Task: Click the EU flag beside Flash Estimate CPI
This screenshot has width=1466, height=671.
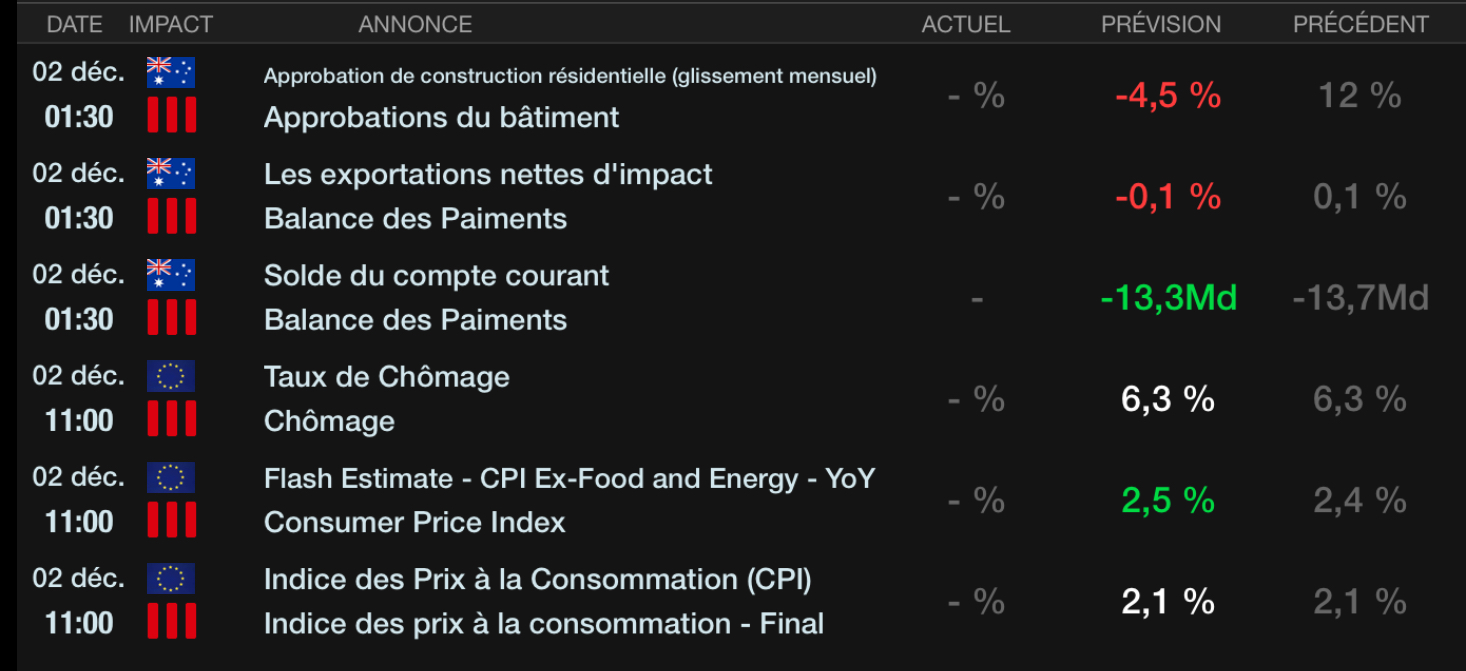Action: pos(171,477)
